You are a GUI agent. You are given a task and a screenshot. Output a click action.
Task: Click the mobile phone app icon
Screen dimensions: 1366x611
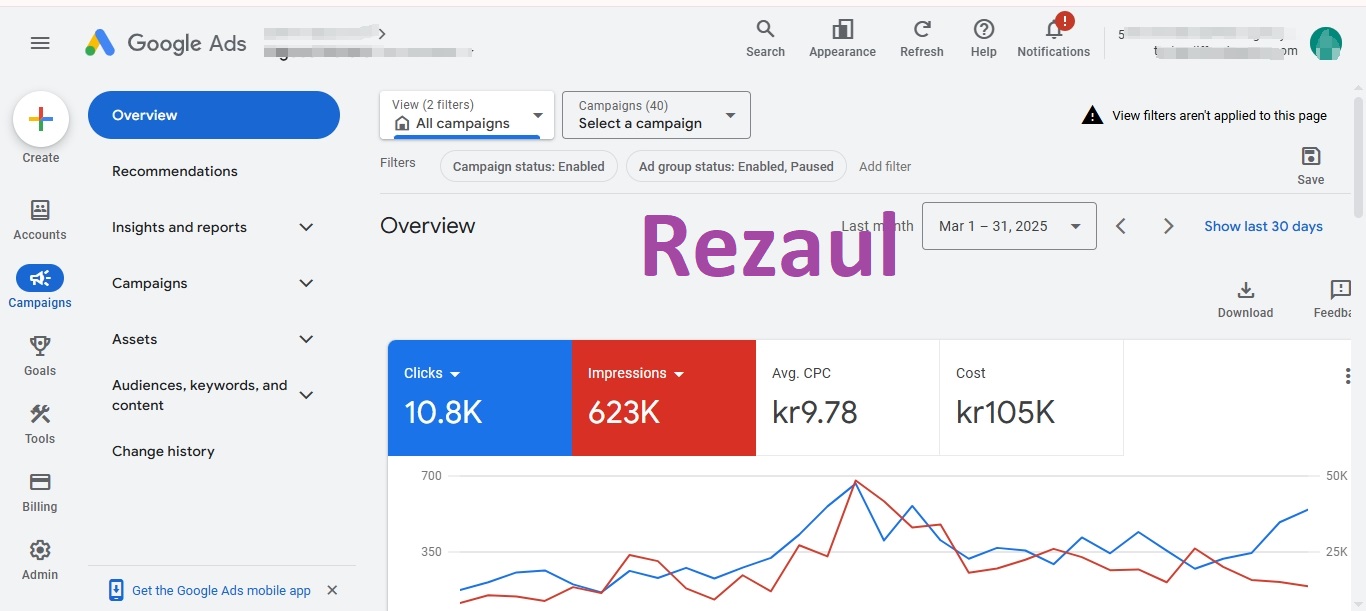tap(116, 590)
